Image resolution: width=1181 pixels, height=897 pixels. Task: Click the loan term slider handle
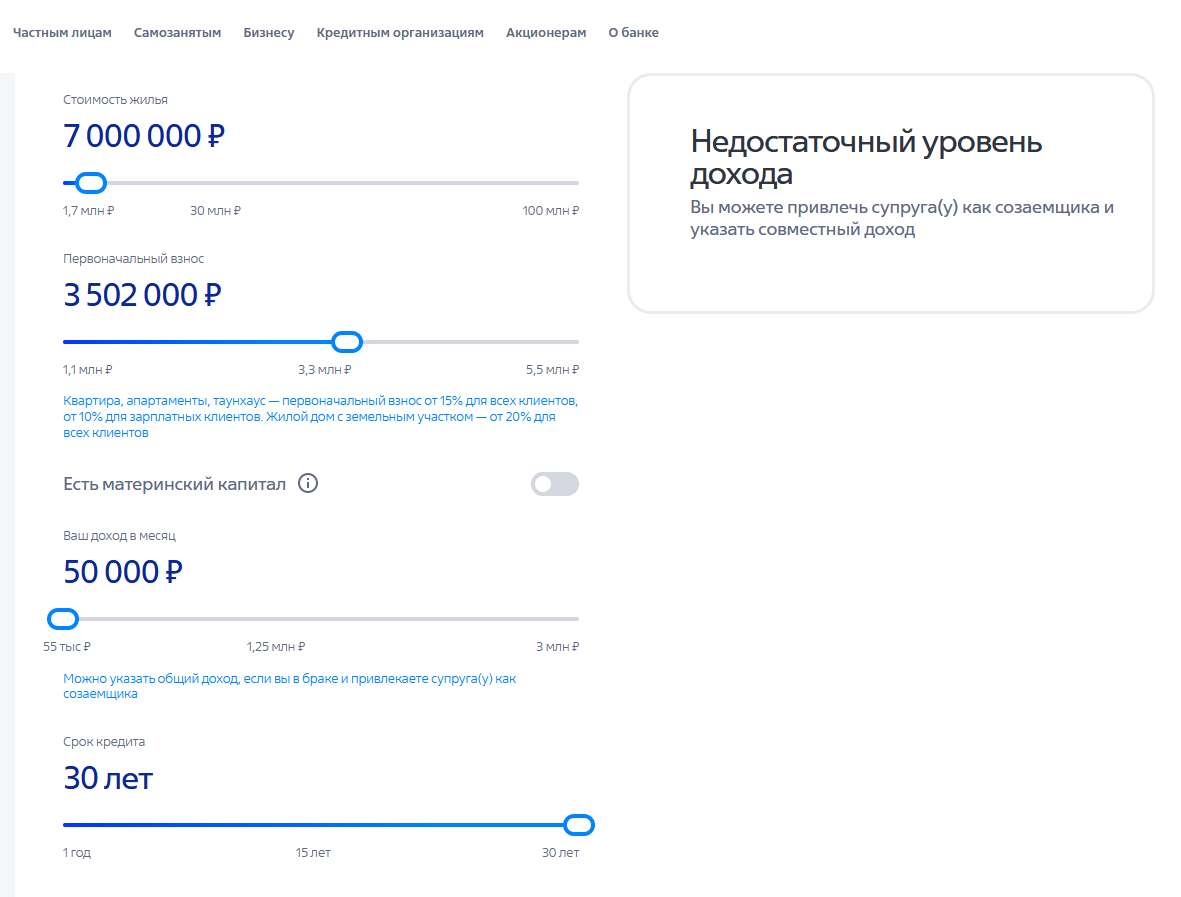tap(579, 825)
